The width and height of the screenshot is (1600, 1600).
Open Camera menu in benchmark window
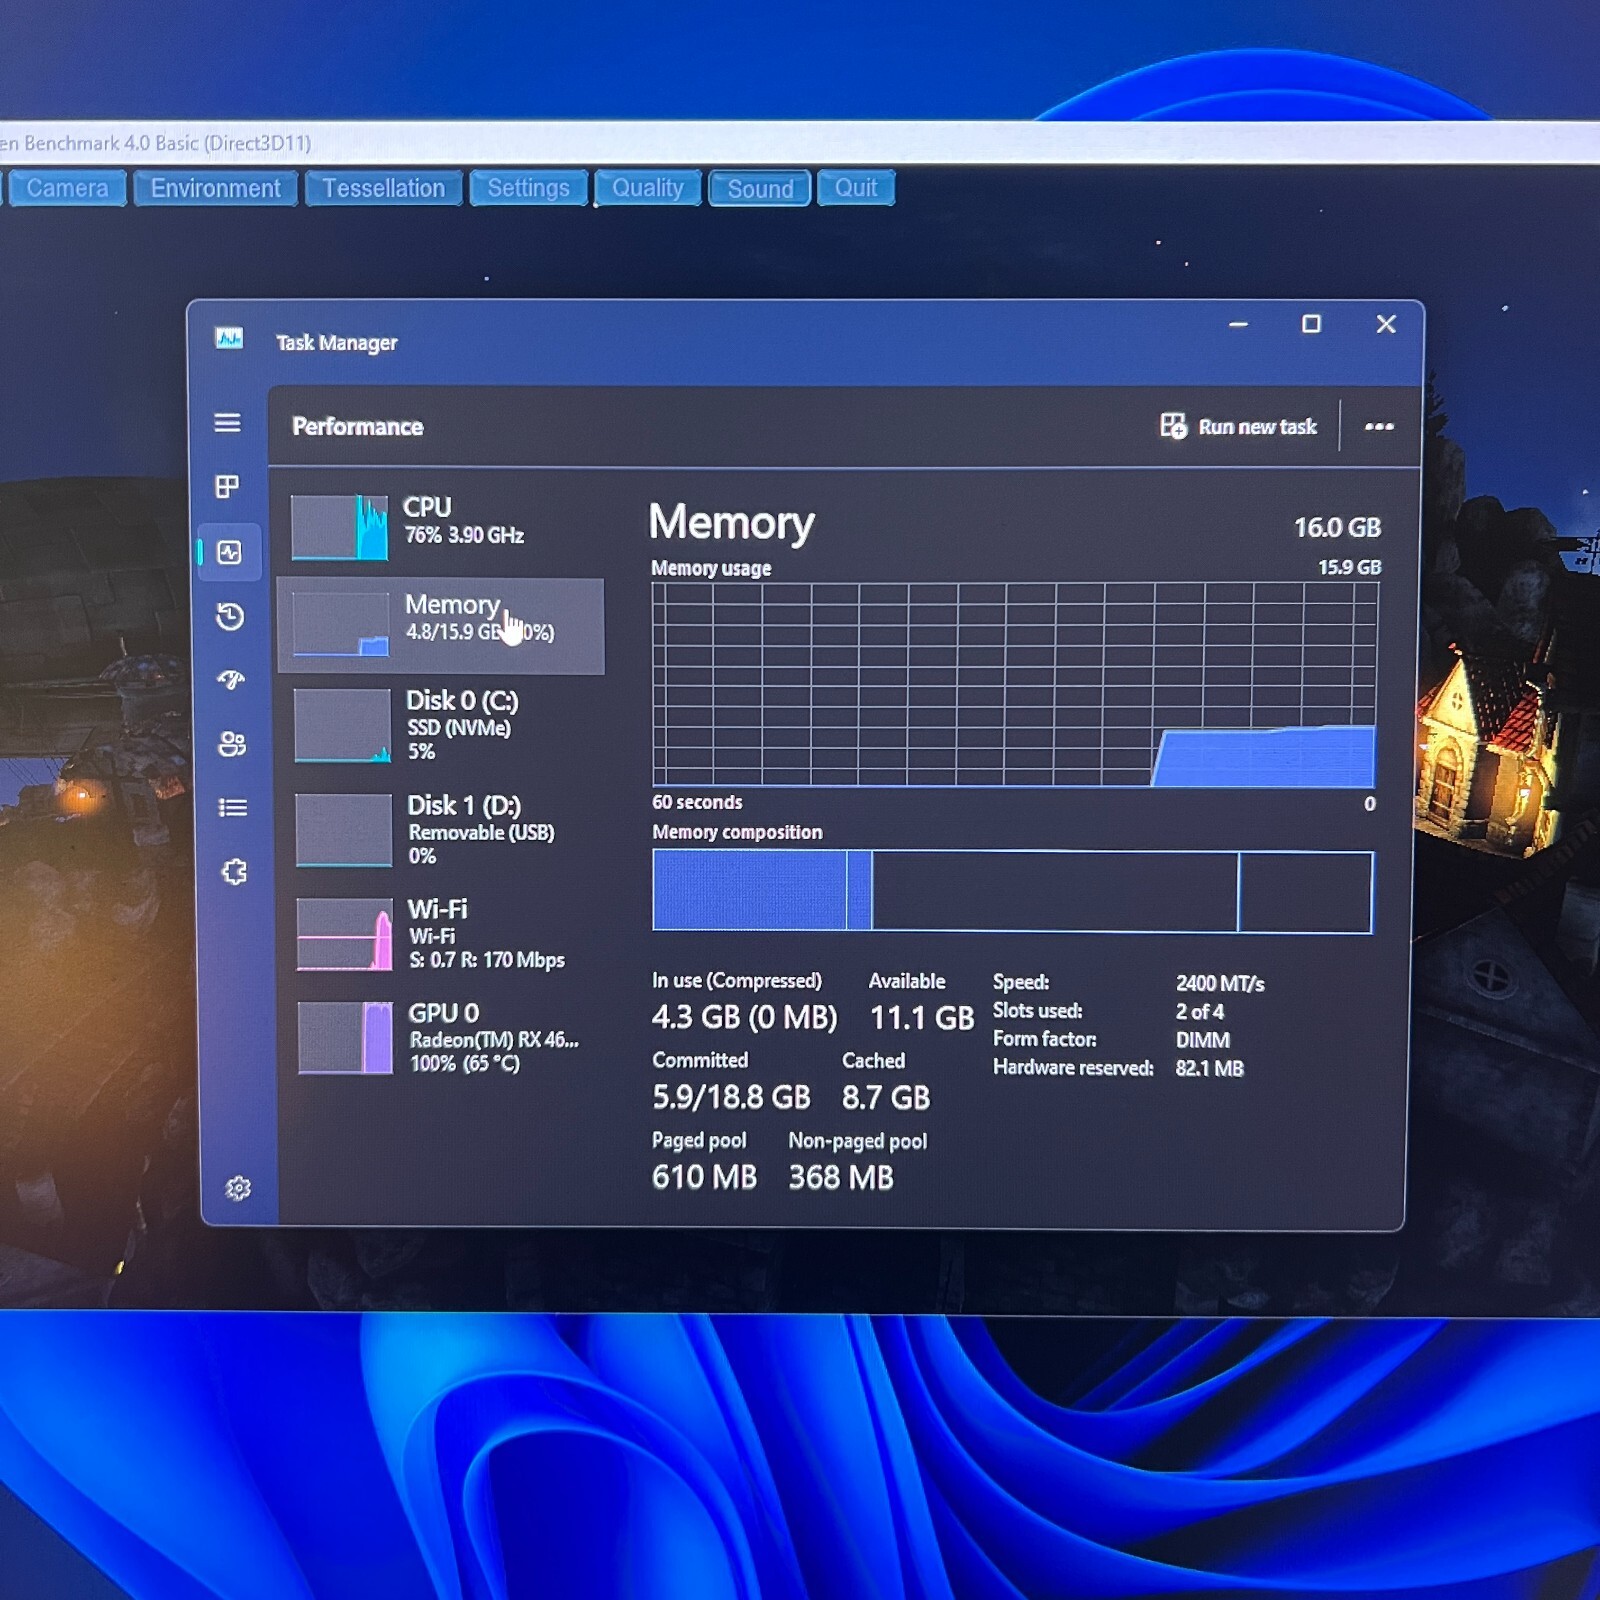(x=67, y=188)
